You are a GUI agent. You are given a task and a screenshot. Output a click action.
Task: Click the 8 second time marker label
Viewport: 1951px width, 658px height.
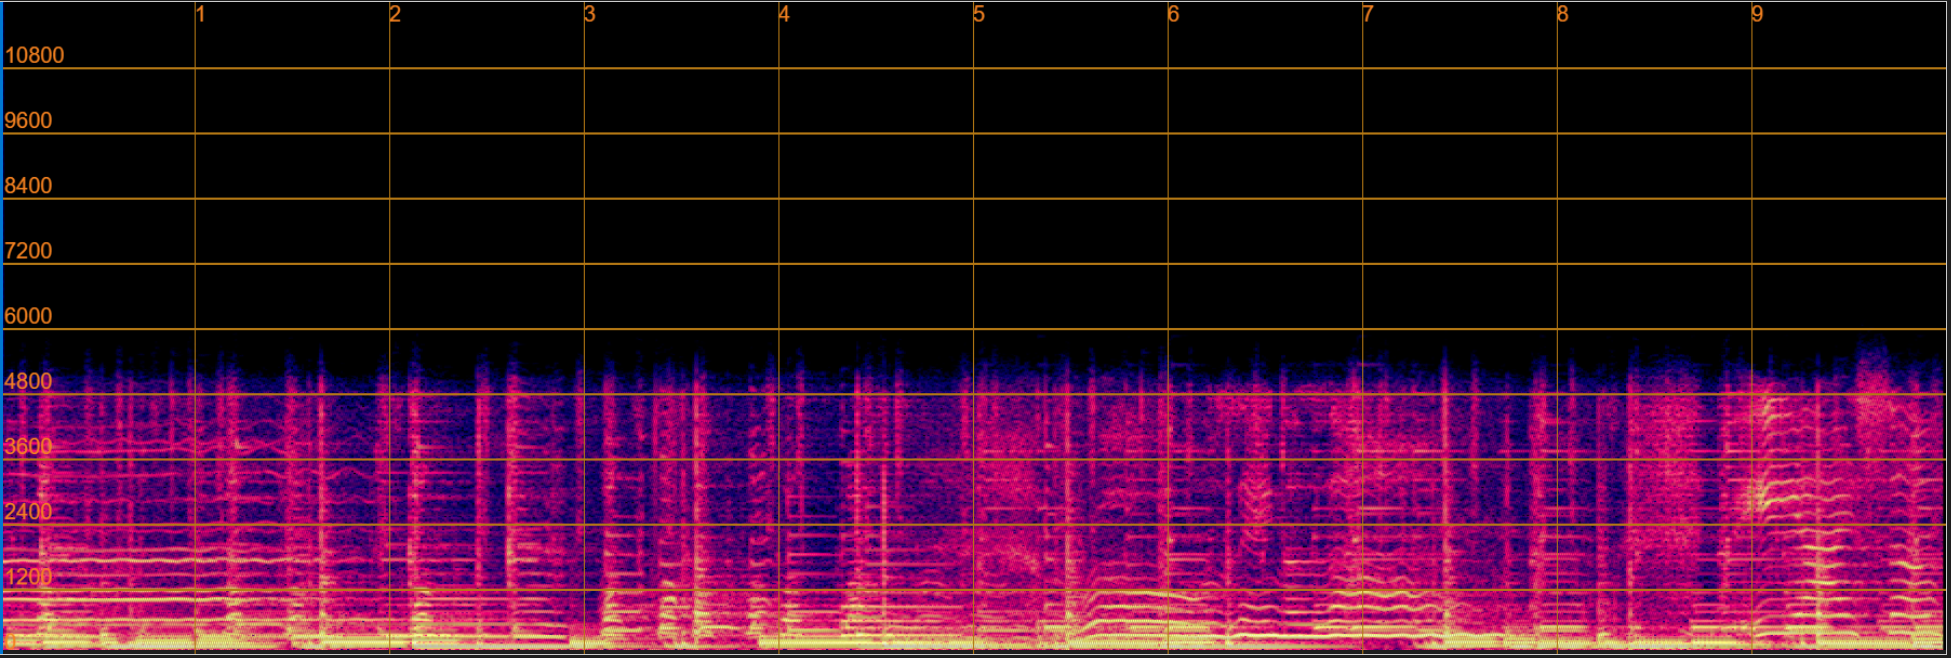coord(1562,14)
